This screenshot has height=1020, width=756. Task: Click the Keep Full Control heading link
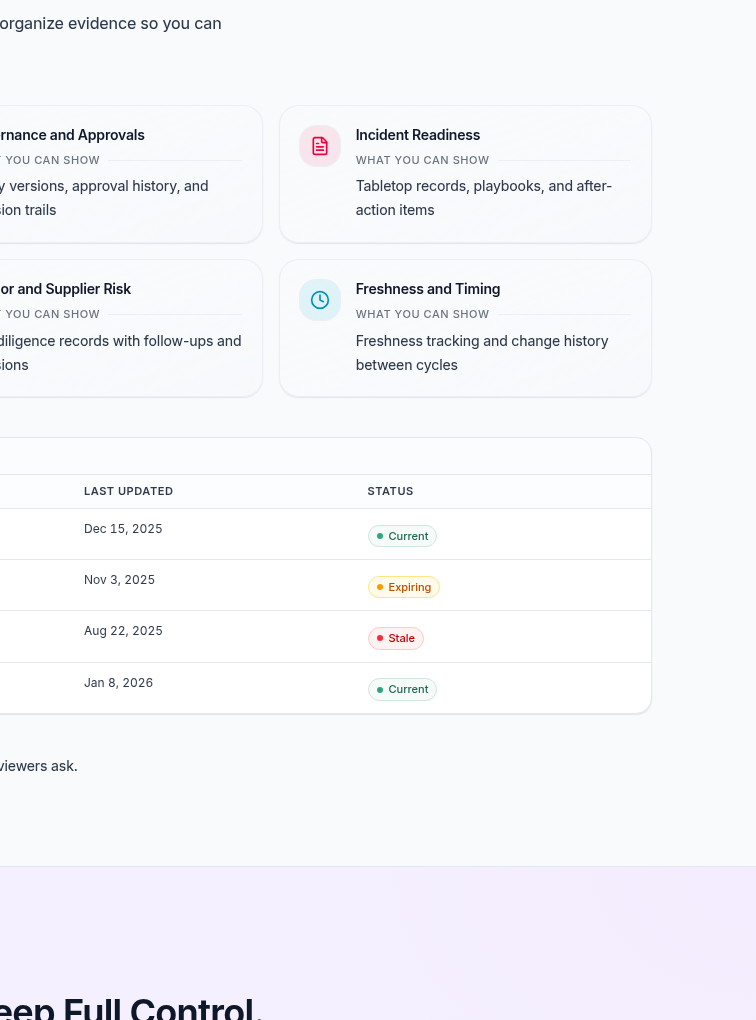(128, 1008)
